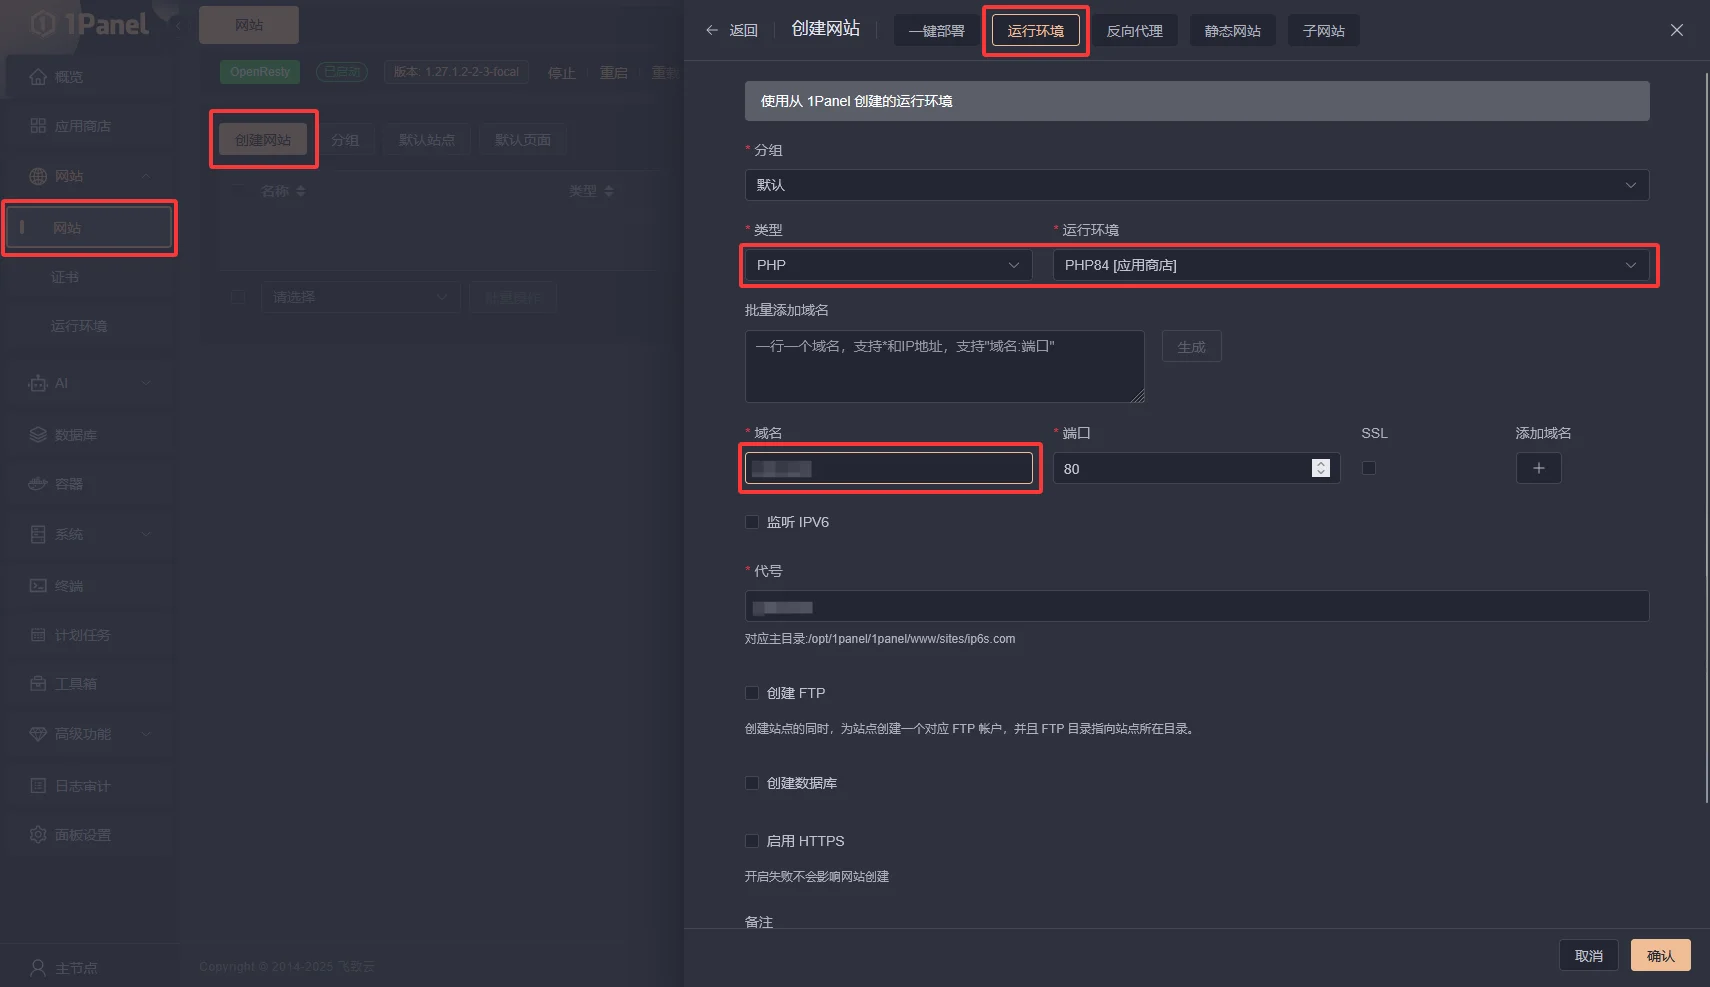Click the 确认 button
Viewport: 1710px width, 987px height.
(1660, 956)
